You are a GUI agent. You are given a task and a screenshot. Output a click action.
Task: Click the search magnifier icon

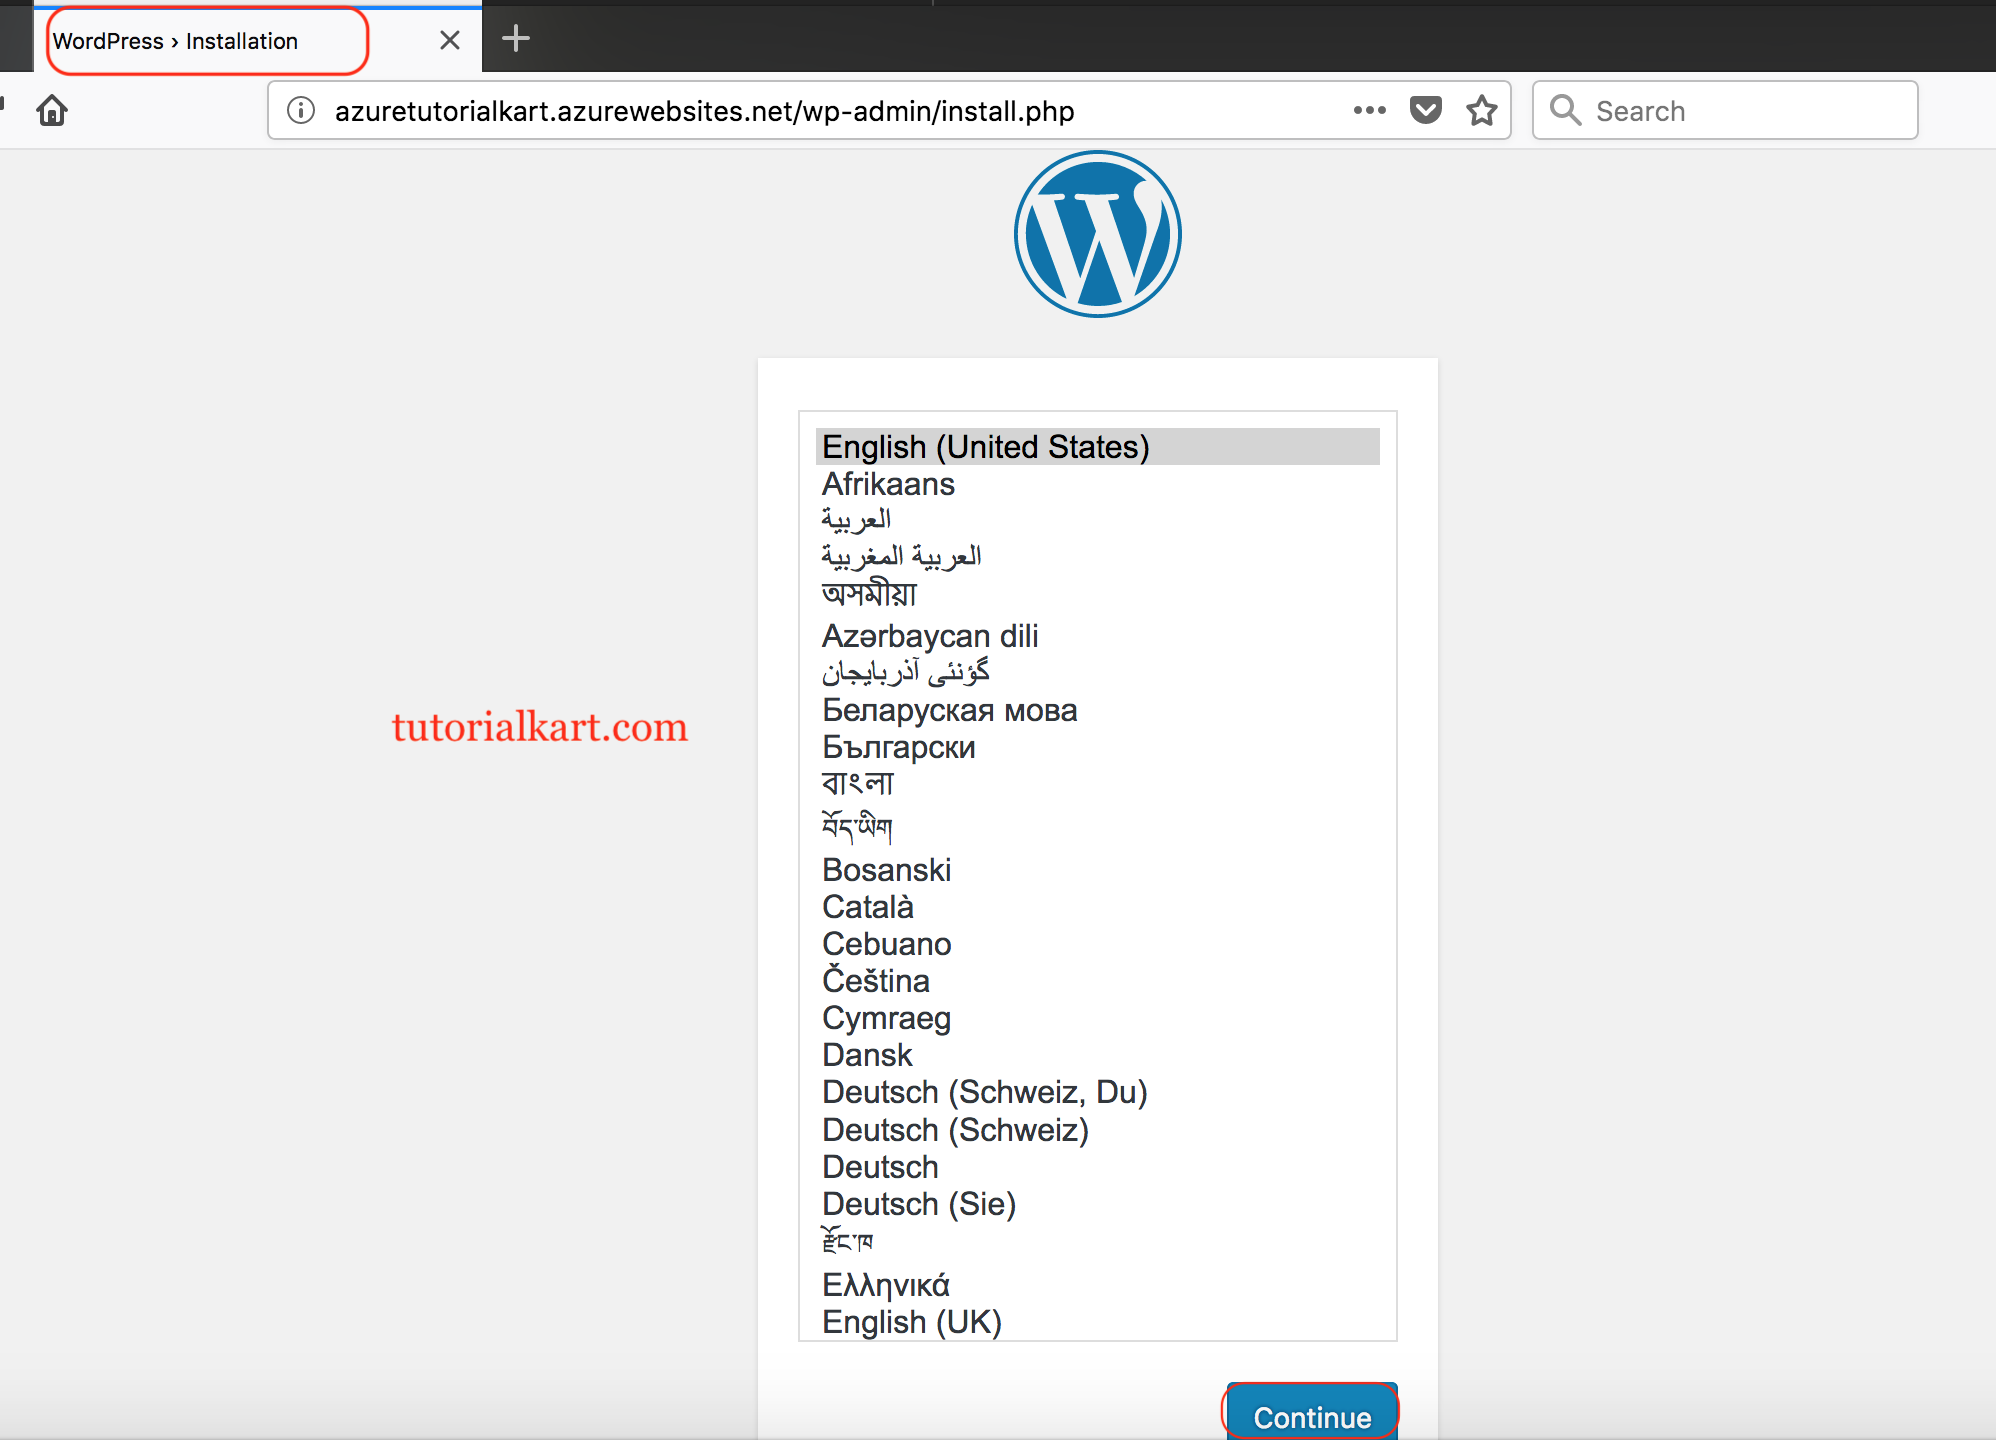coord(1565,110)
